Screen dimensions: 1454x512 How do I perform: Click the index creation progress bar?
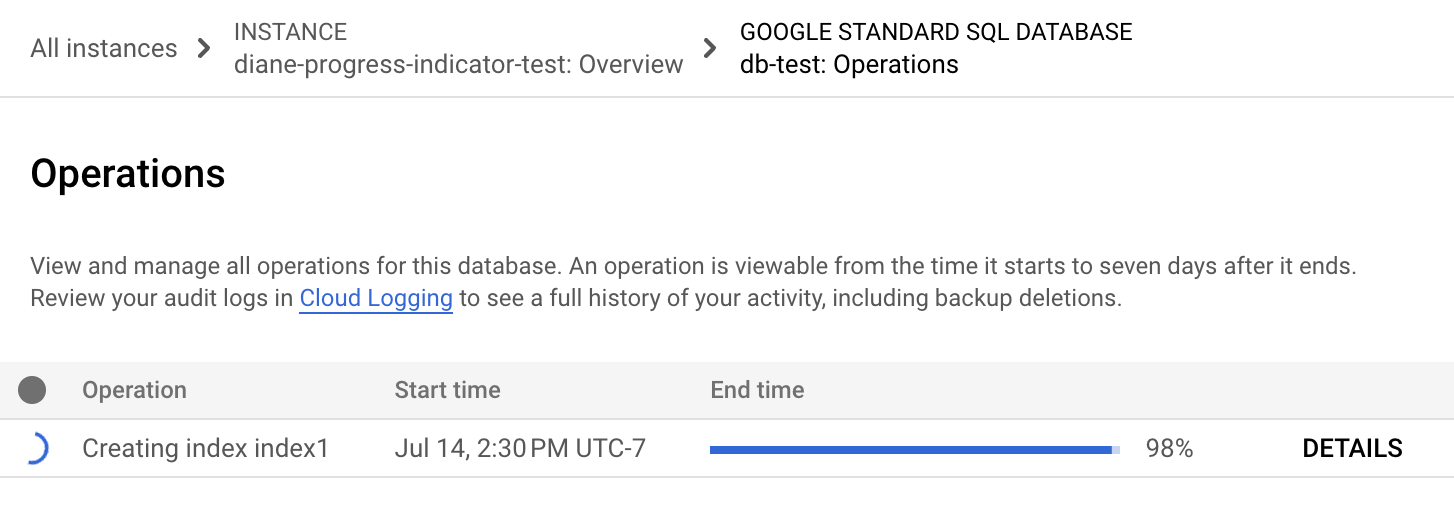[914, 450]
